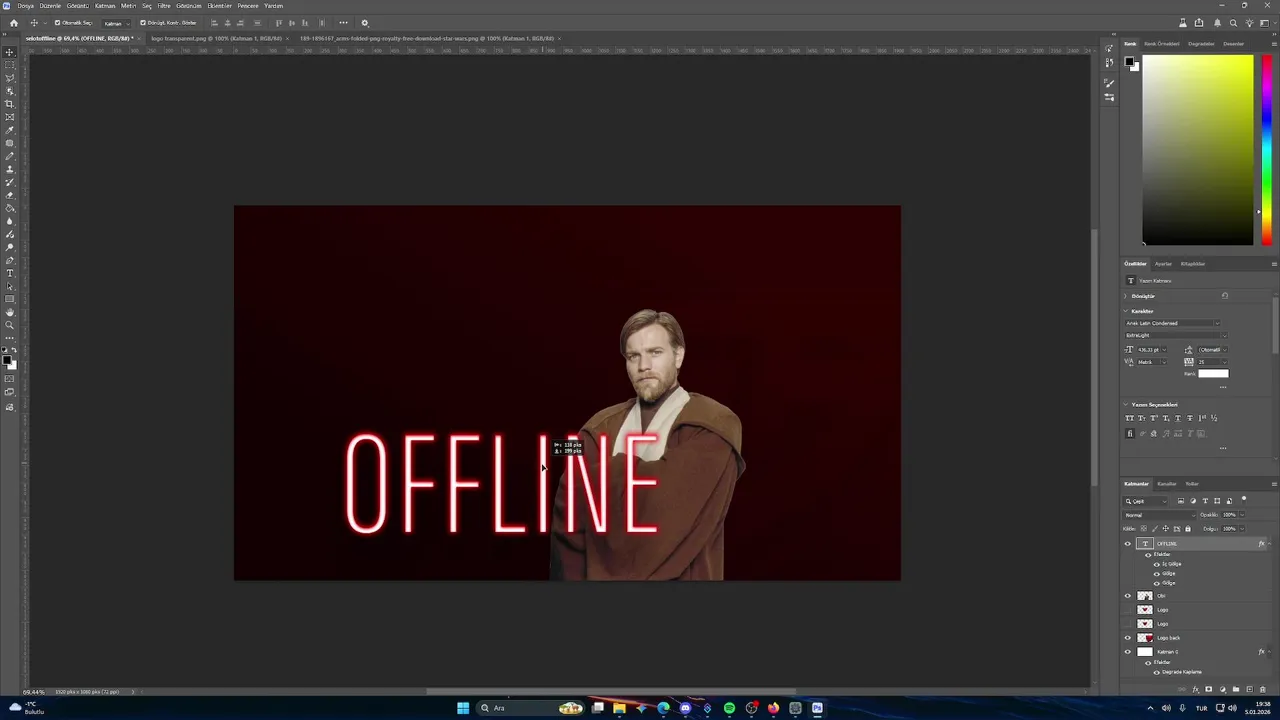Click the search icon at top right
The image size is (1280, 720).
(x=1233, y=23)
